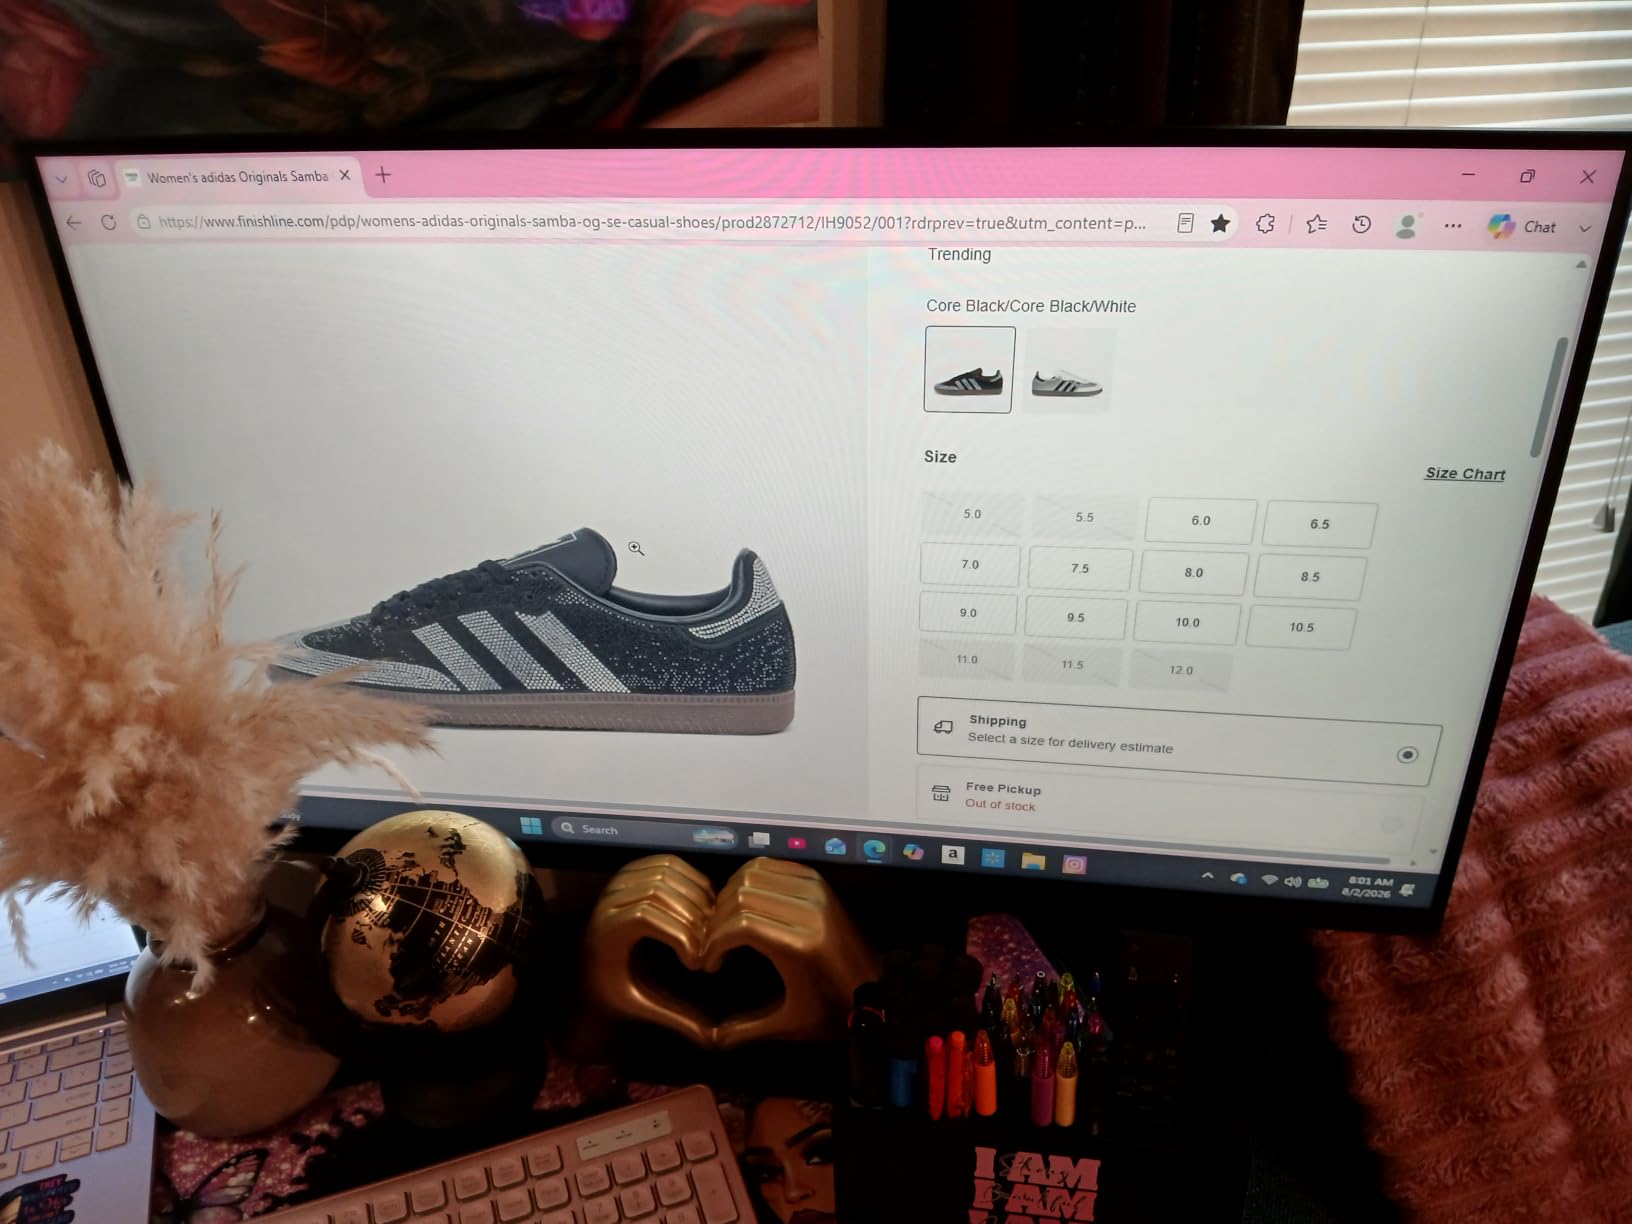Open Task View on the taskbar

tap(759, 839)
